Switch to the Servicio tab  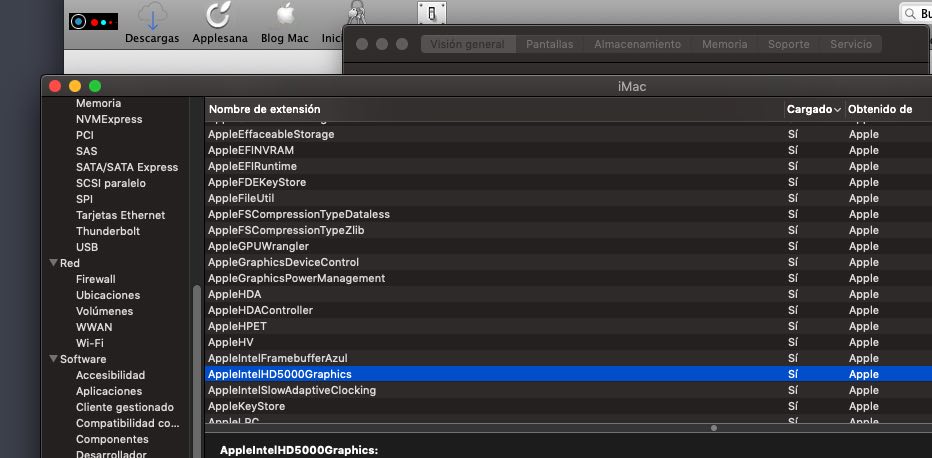click(x=851, y=45)
